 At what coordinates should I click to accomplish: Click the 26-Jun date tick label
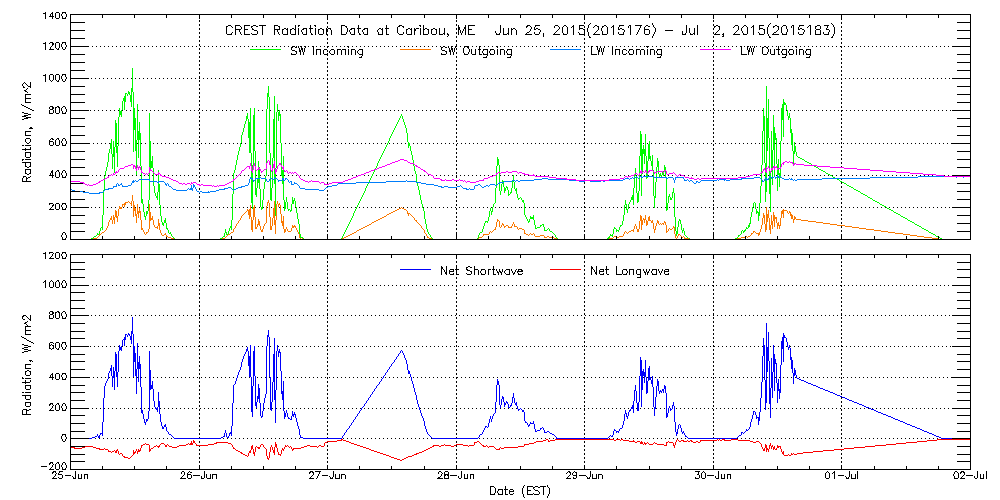(x=200, y=478)
